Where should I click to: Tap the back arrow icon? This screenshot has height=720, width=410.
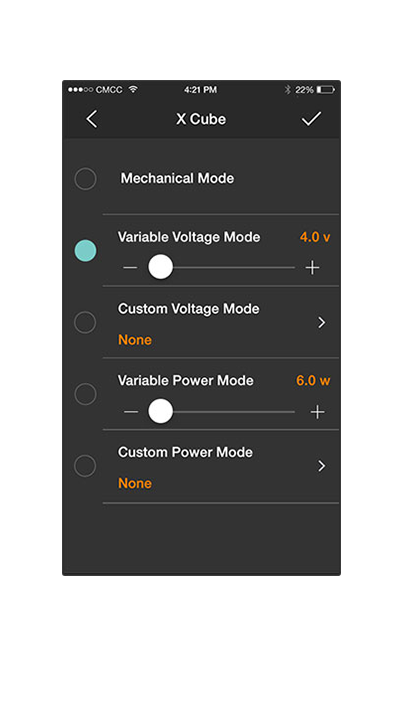(x=92, y=119)
